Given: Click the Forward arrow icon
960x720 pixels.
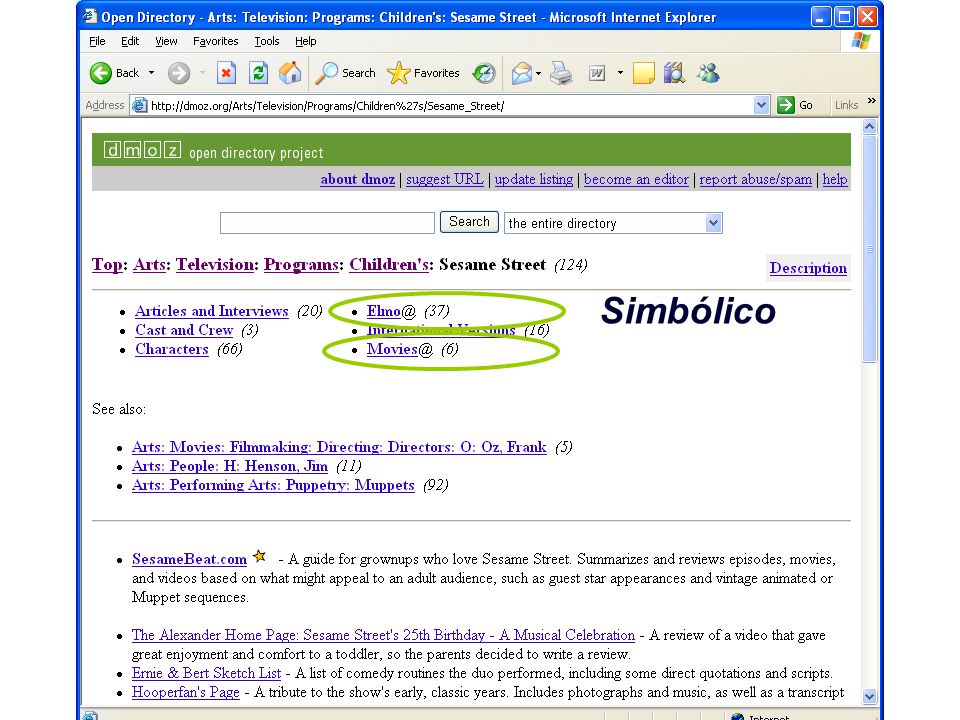Looking at the screenshot, I should coord(179,73).
